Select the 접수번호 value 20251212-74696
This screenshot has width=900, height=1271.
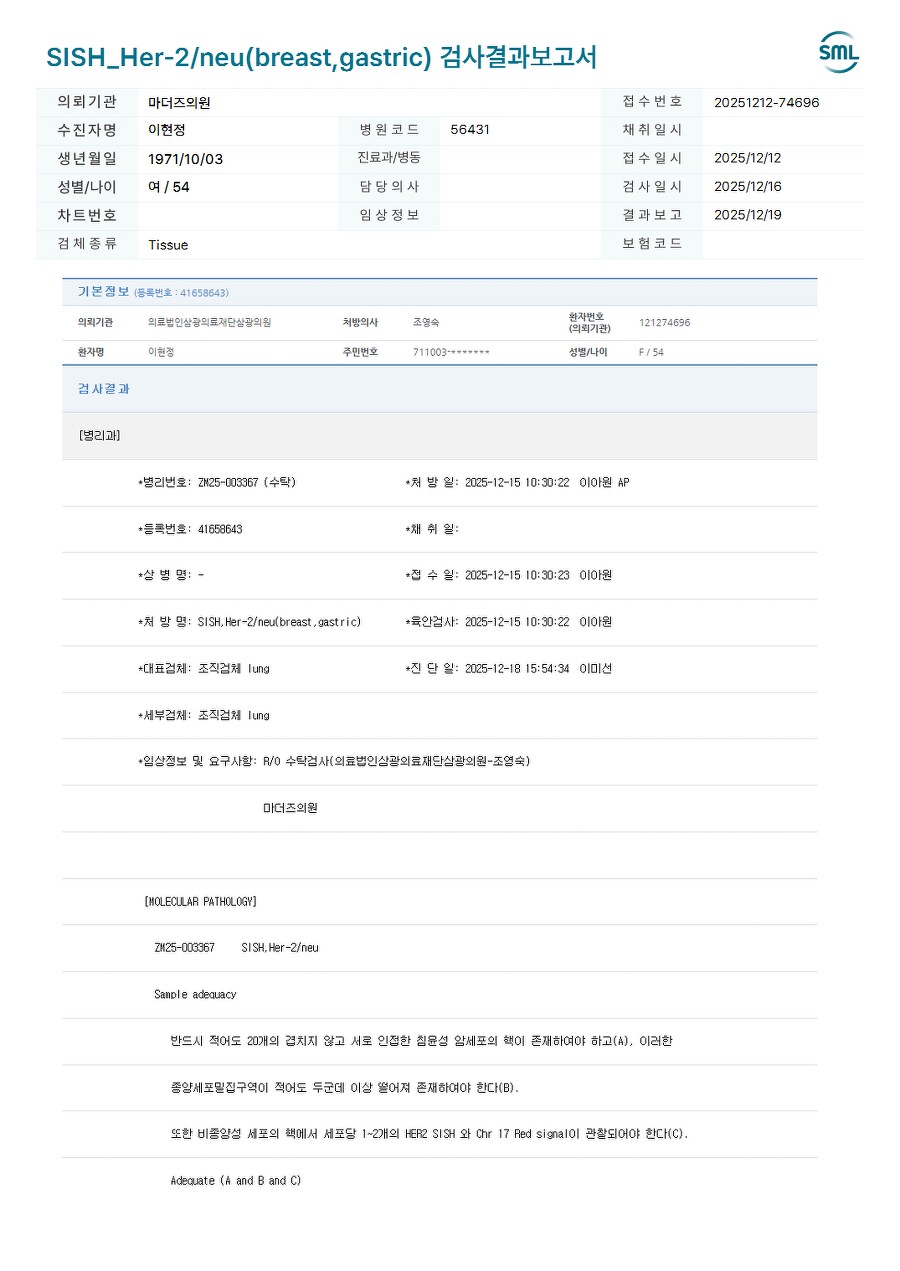tap(766, 102)
